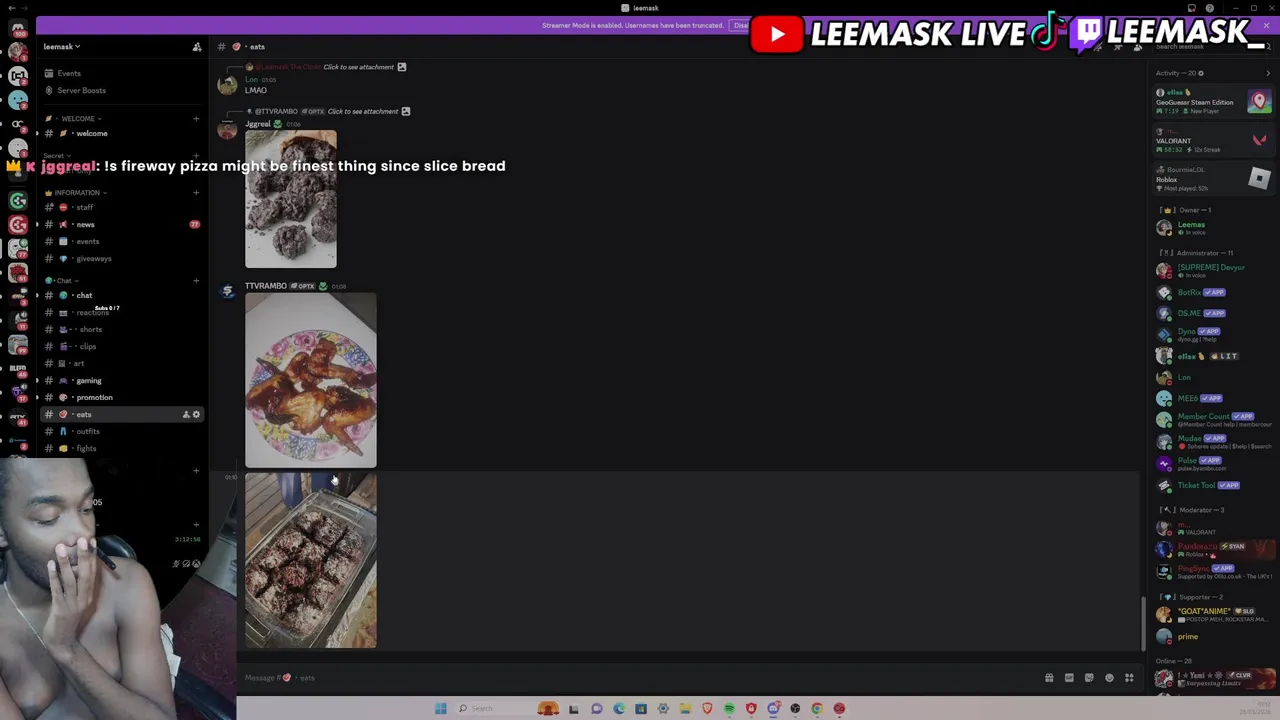1280x720 pixels.
Task: Open the emoji picker icon
Action: tap(1109, 678)
